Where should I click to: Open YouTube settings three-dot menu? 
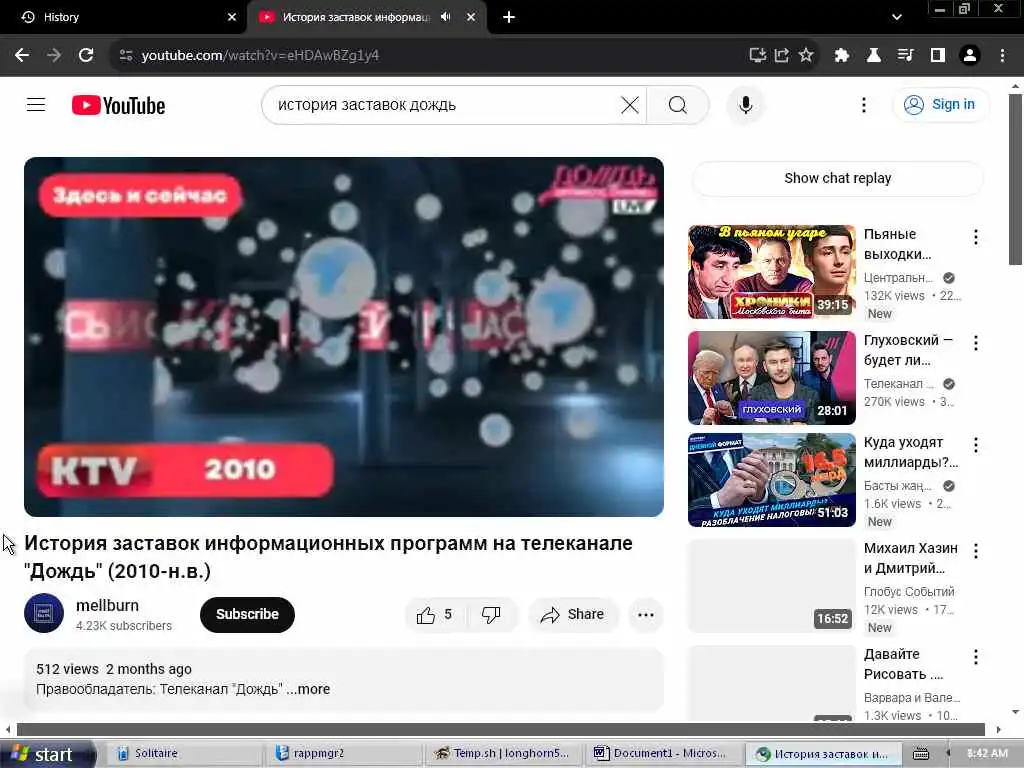click(x=863, y=105)
